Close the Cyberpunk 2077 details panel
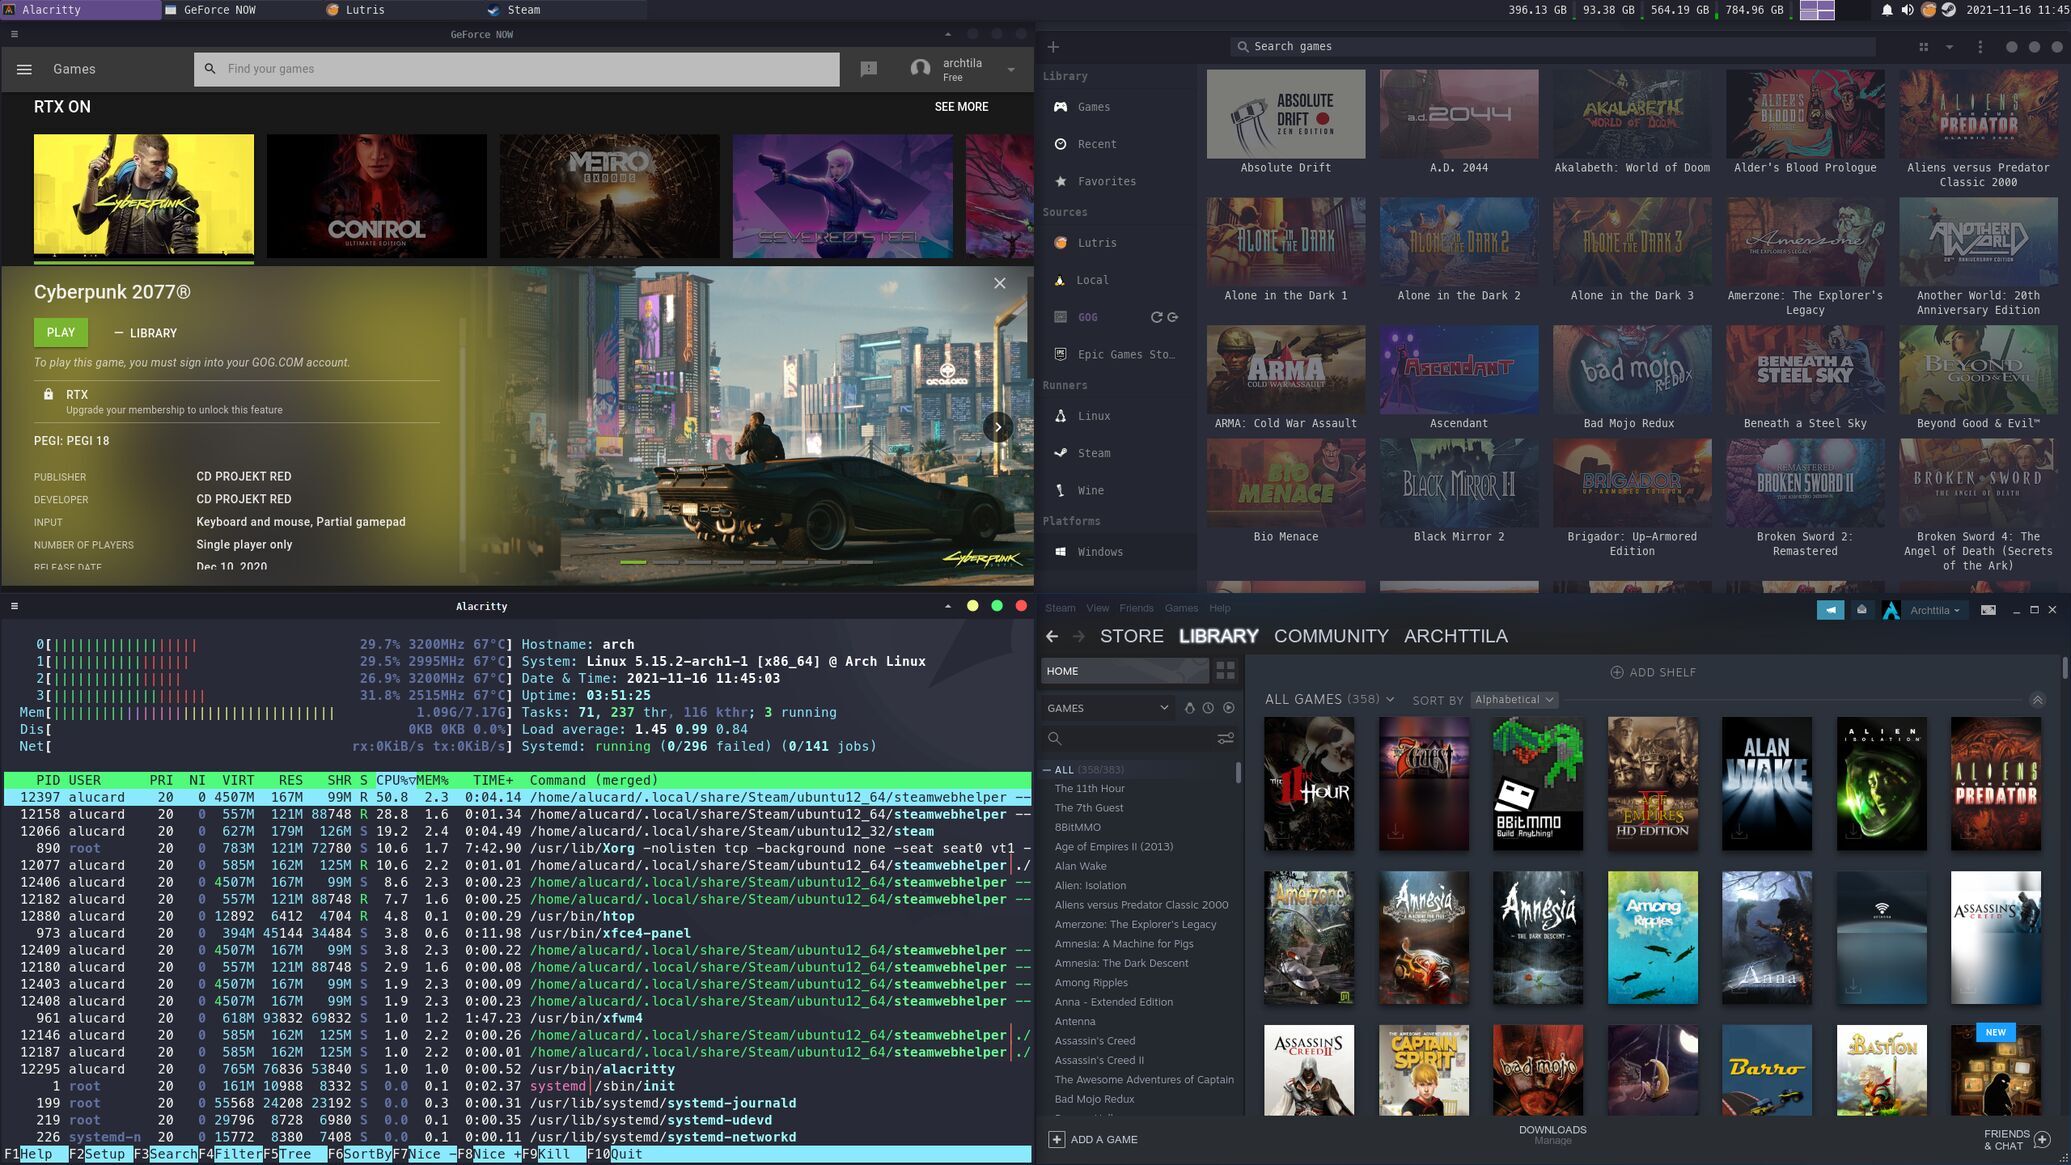 [999, 284]
